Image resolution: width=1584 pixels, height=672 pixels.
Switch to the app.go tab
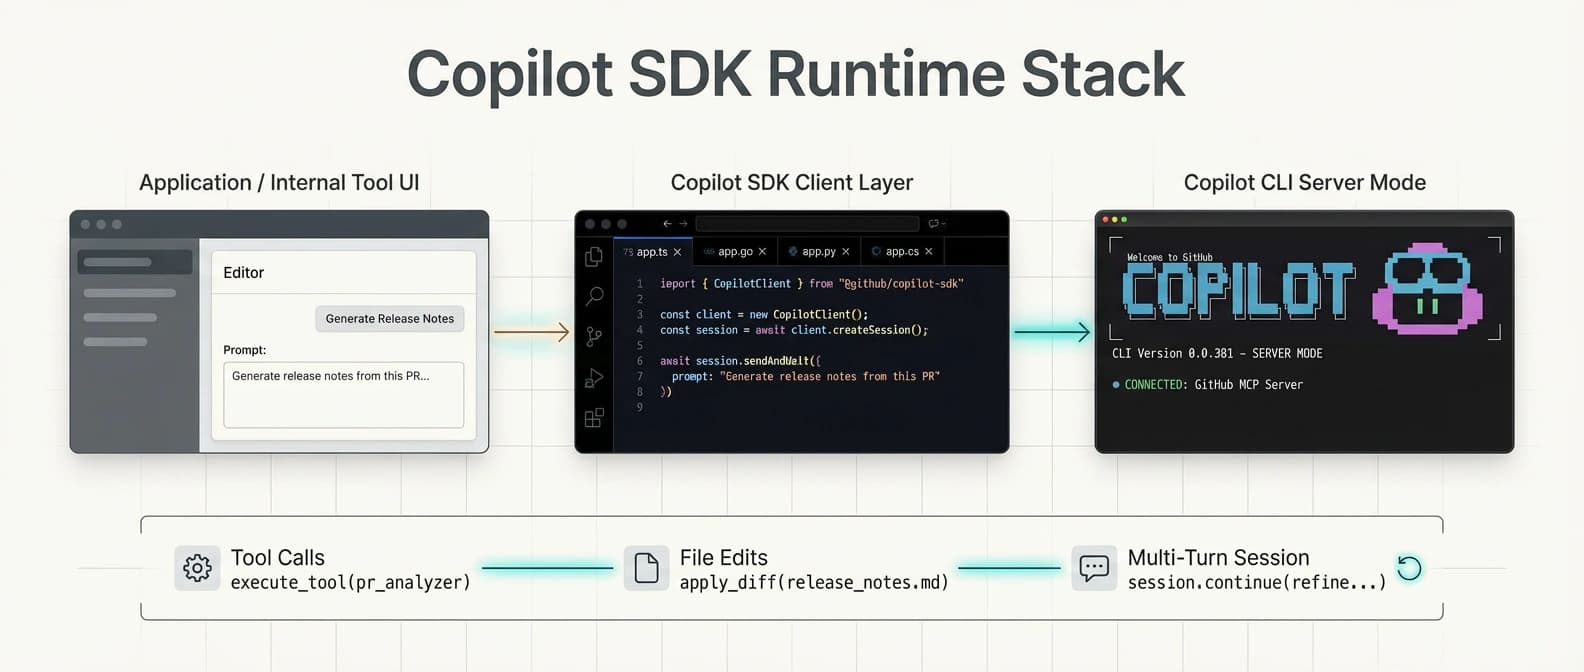pyautogui.click(x=734, y=252)
